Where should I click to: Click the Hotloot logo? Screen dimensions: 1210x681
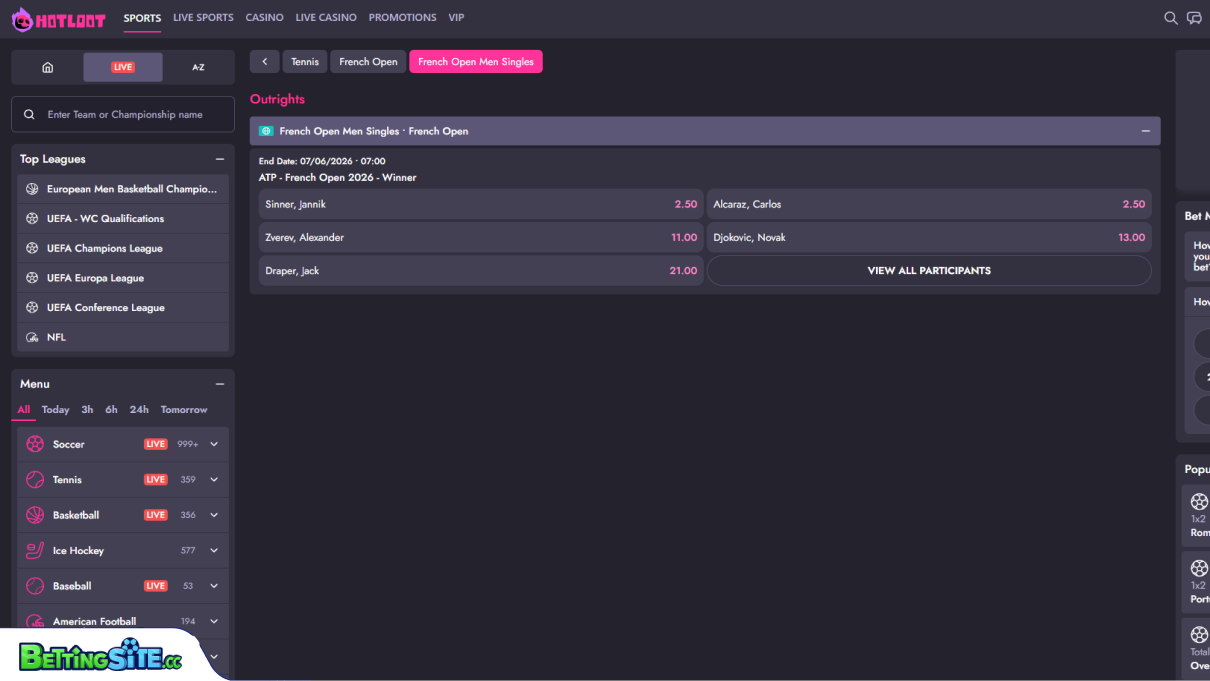tap(58, 19)
